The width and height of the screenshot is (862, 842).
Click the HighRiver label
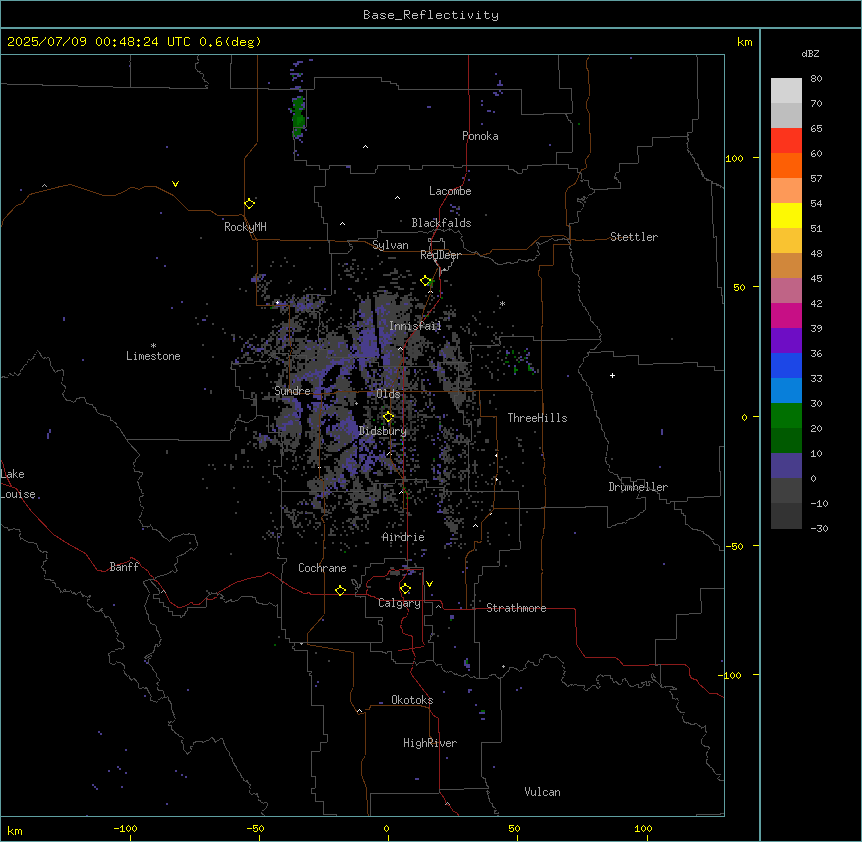pyautogui.click(x=430, y=743)
